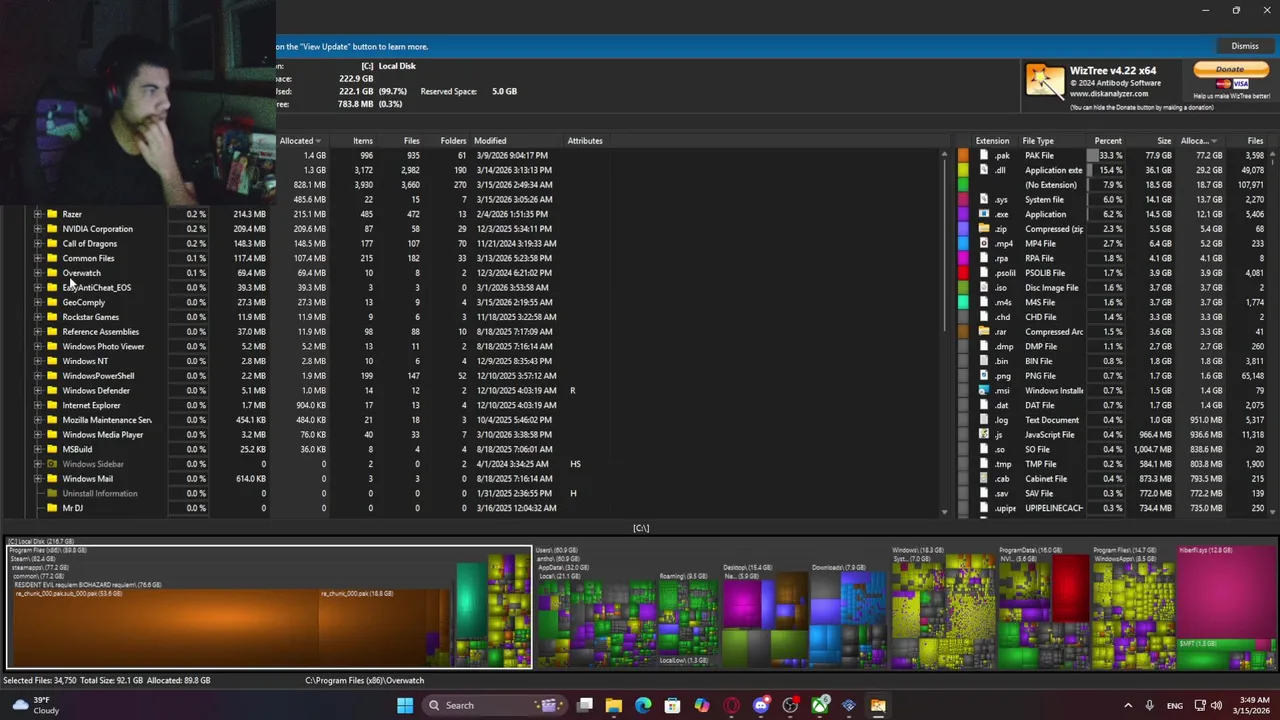
Task: Sort file types by Percent column
Action: pyautogui.click(x=1108, y=141)
